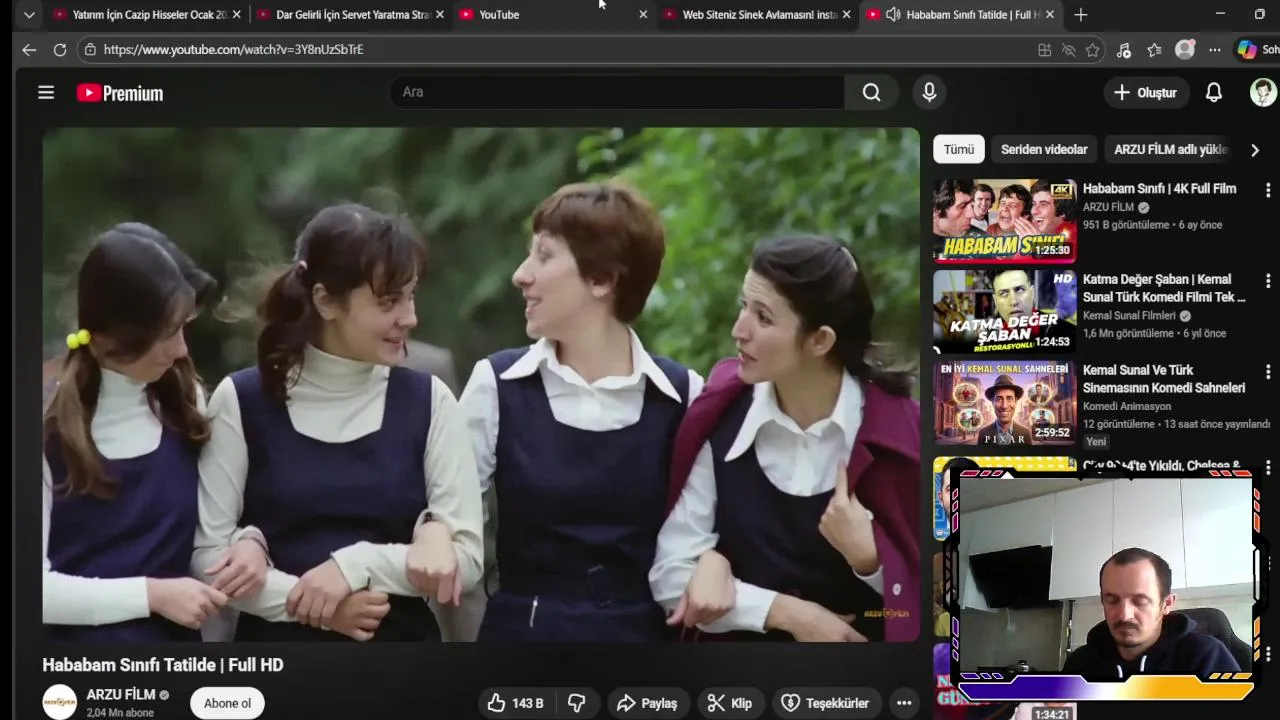
Task: Open a new browser tab
Action: pyautogui.click(x=1081, y=15)
